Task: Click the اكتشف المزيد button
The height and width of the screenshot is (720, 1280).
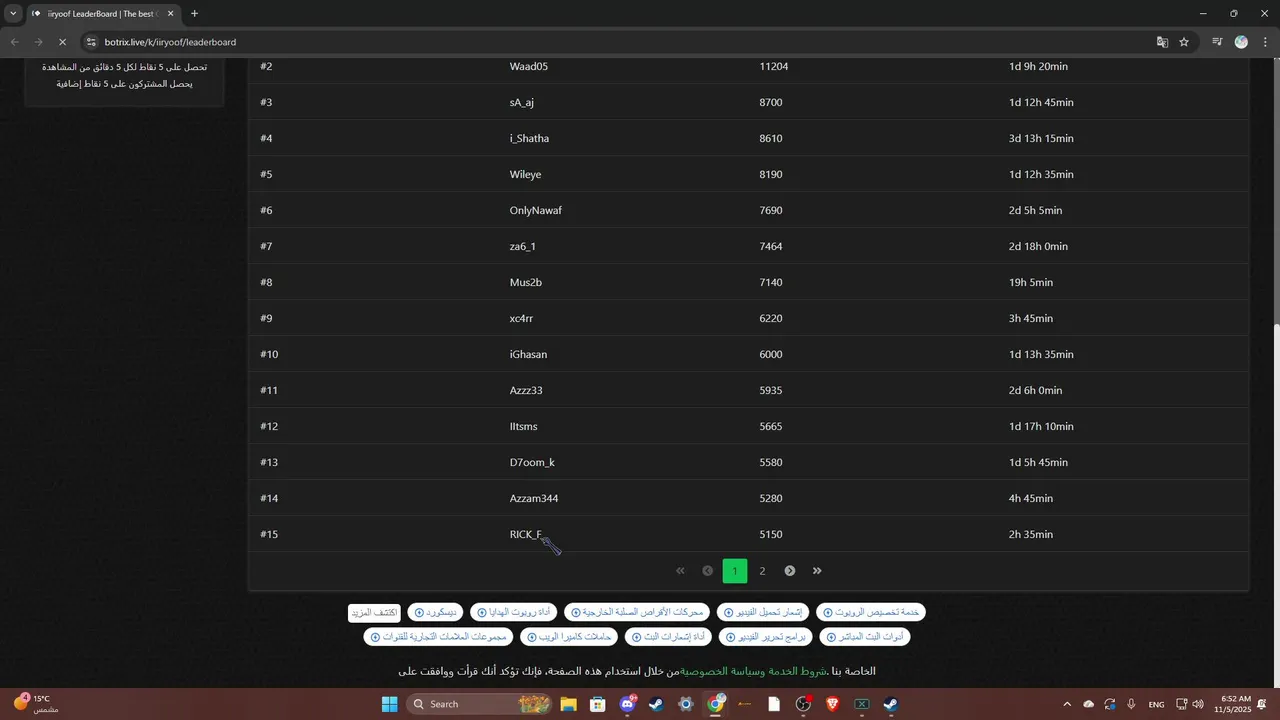Action: (374, 612)
